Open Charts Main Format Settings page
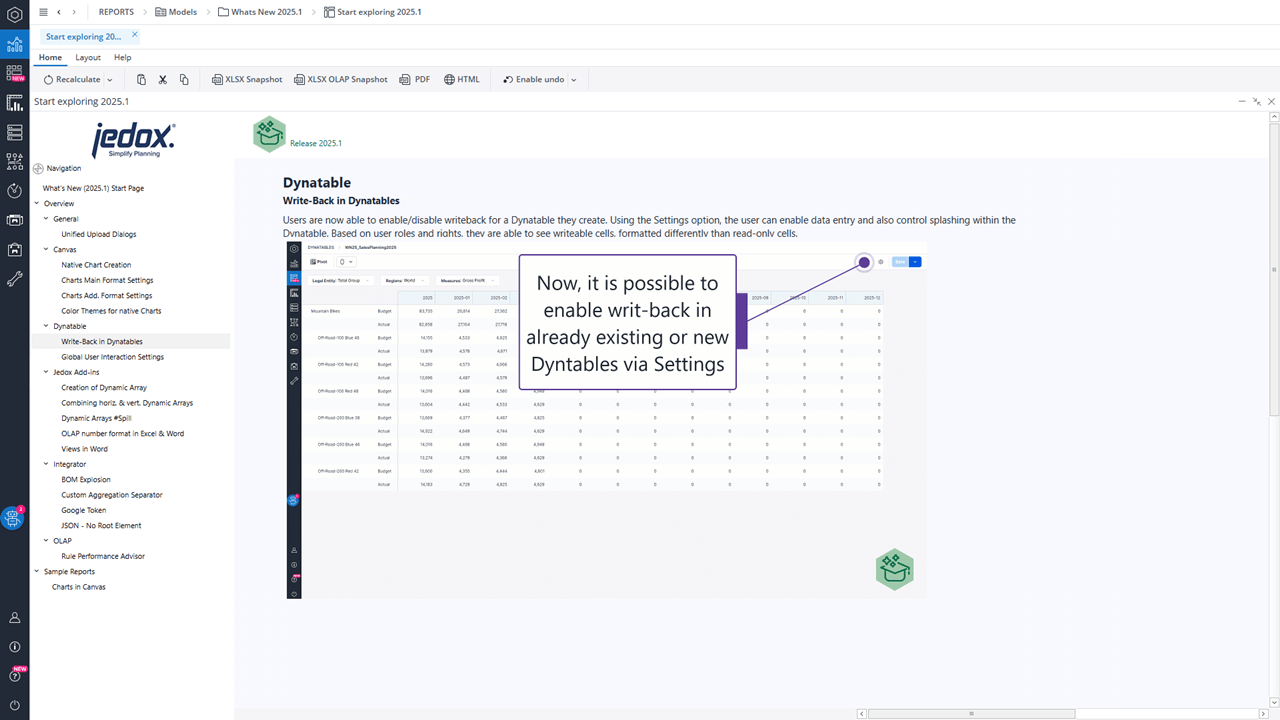1280x720 pixels. coord(107,280)
